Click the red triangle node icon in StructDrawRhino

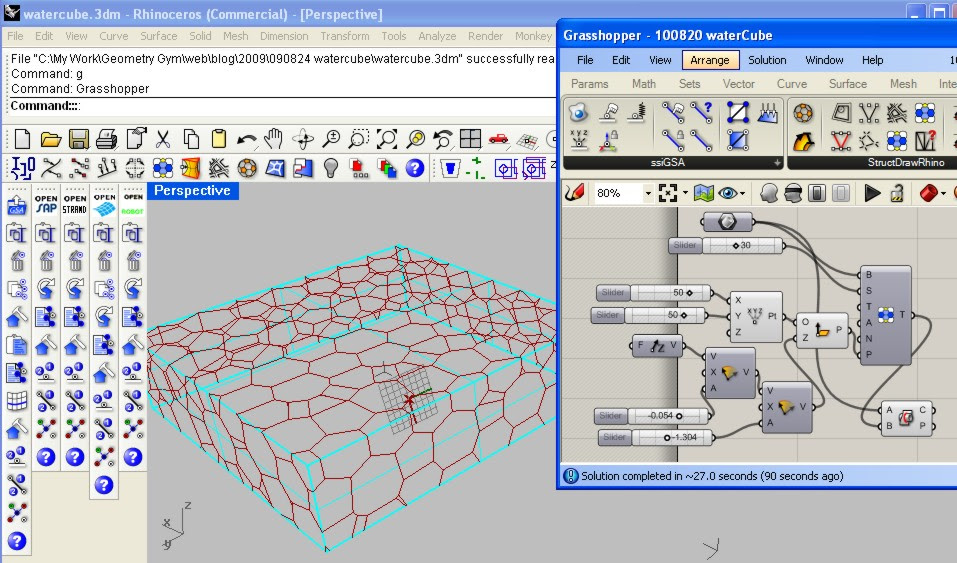click(x=841, y=141)
